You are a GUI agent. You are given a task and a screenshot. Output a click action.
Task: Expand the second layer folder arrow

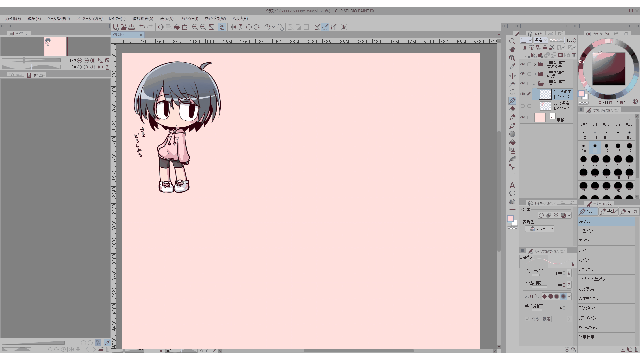click(535, 74)
